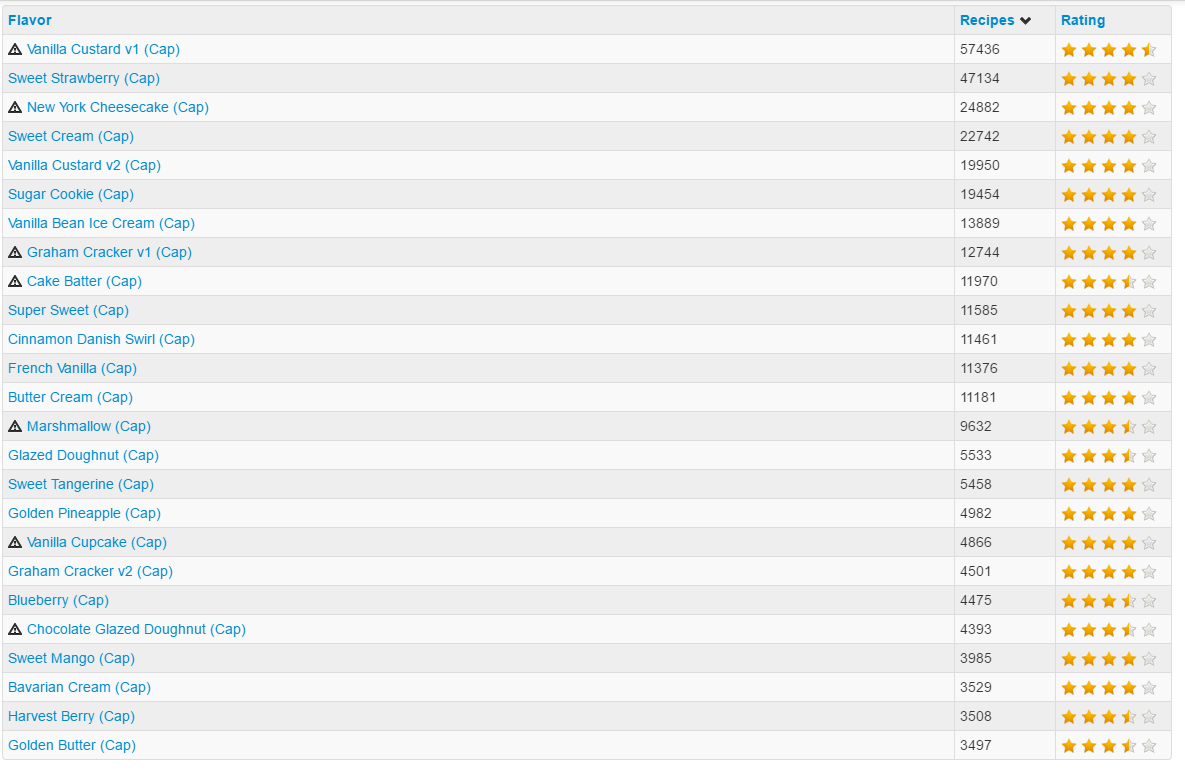Open Graham Cracker v2 (Cap) link

(x=91, y=571)
